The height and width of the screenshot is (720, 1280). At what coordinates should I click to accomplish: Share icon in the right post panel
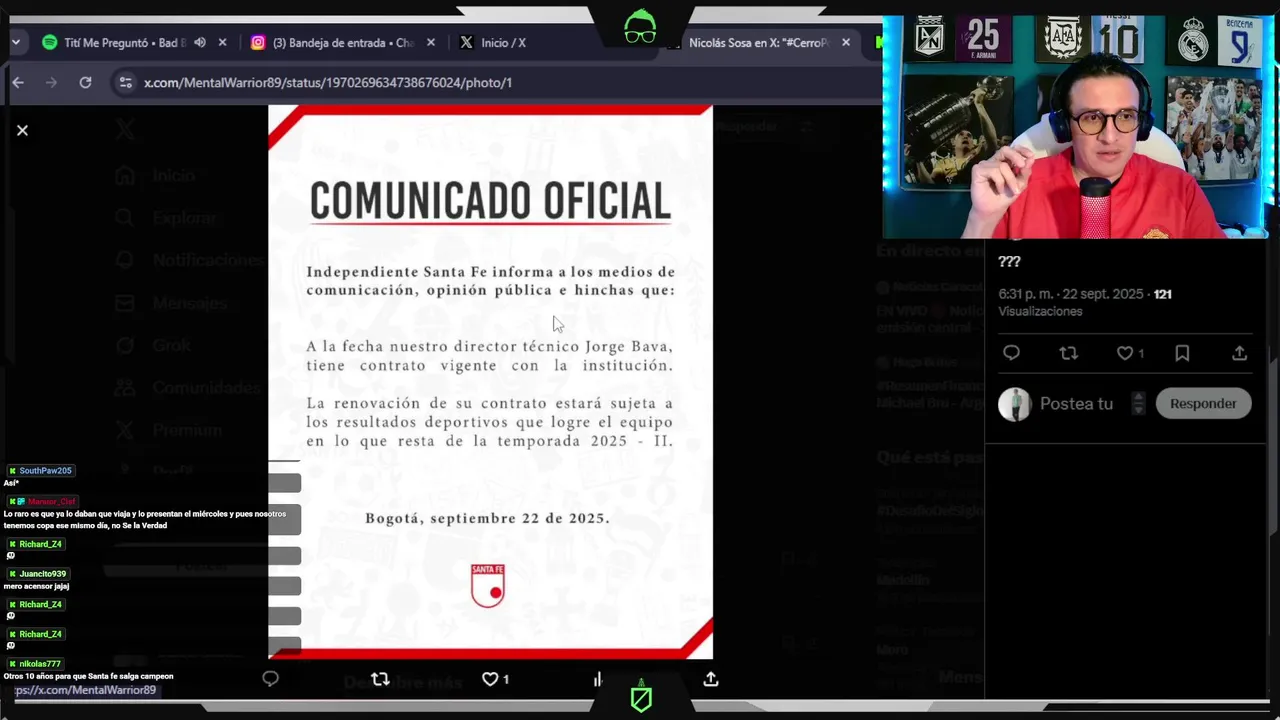point(1239,353)
